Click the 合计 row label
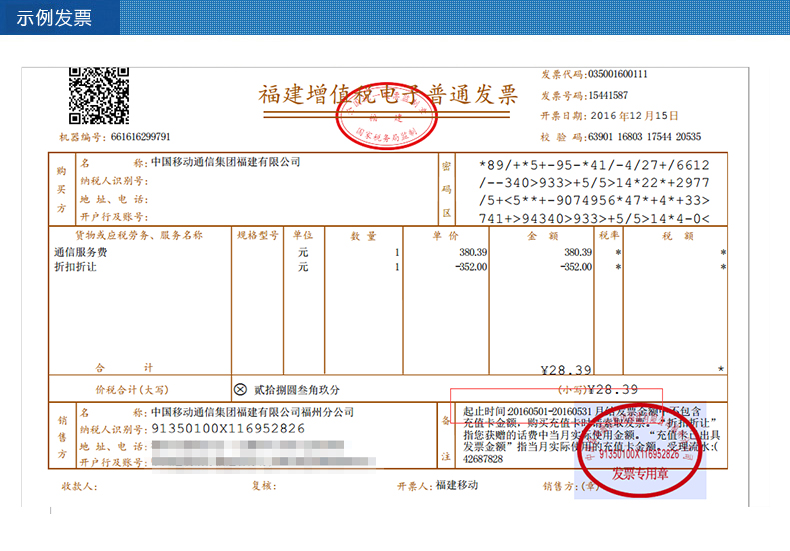Image resolution: width=790 pixels, height=551 pixels. [124, 368]
